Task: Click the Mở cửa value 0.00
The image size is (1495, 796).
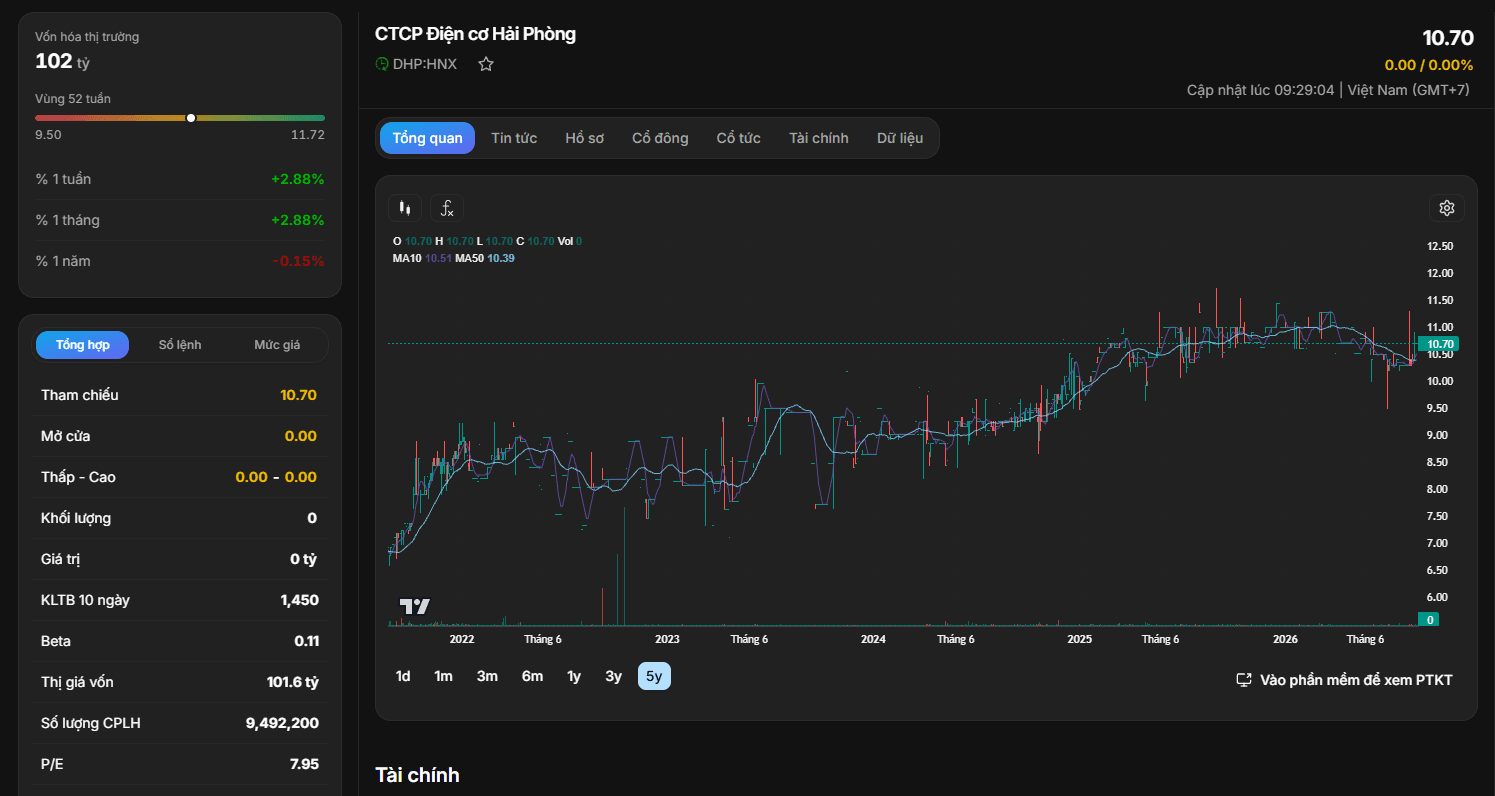Action: [x=301, y=436]
